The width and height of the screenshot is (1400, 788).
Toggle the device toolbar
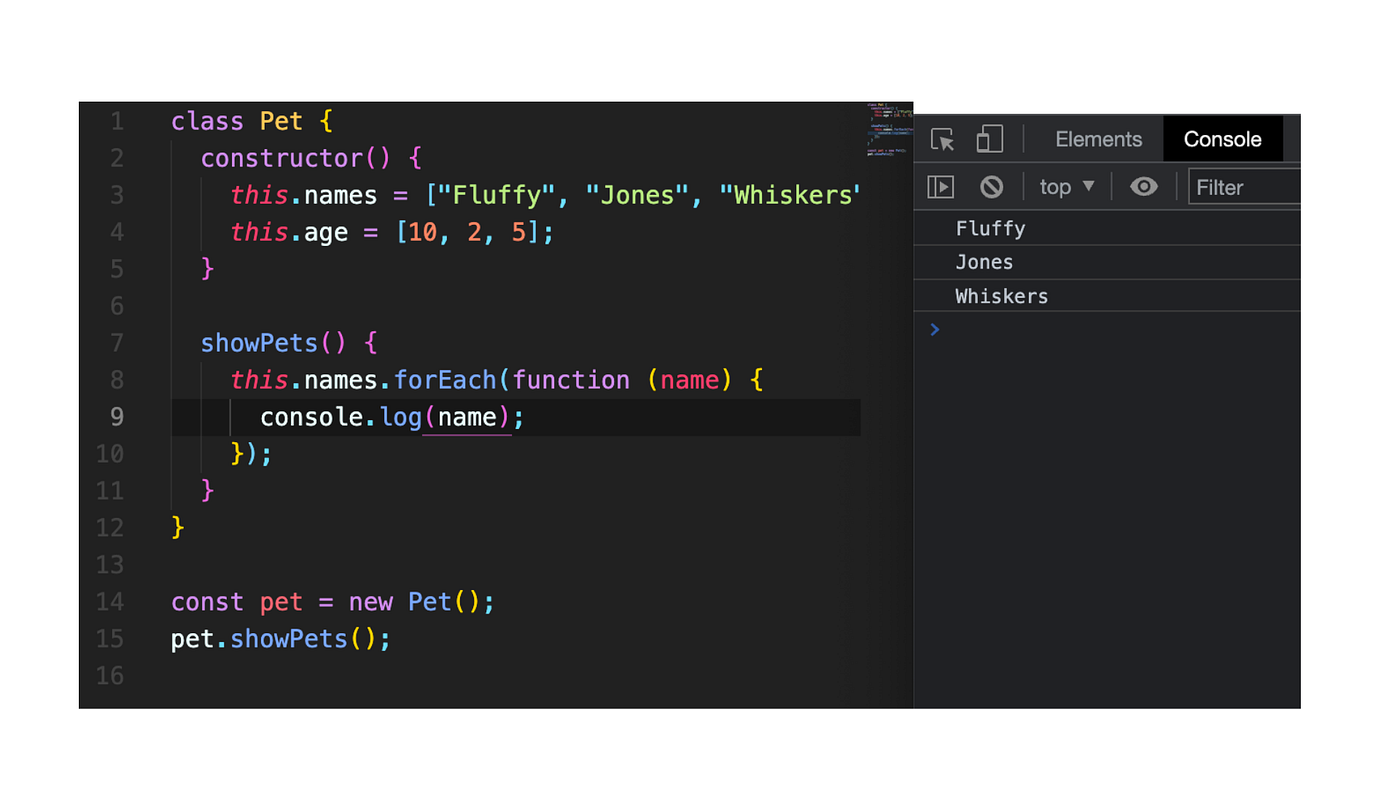(x=989, y=139)
